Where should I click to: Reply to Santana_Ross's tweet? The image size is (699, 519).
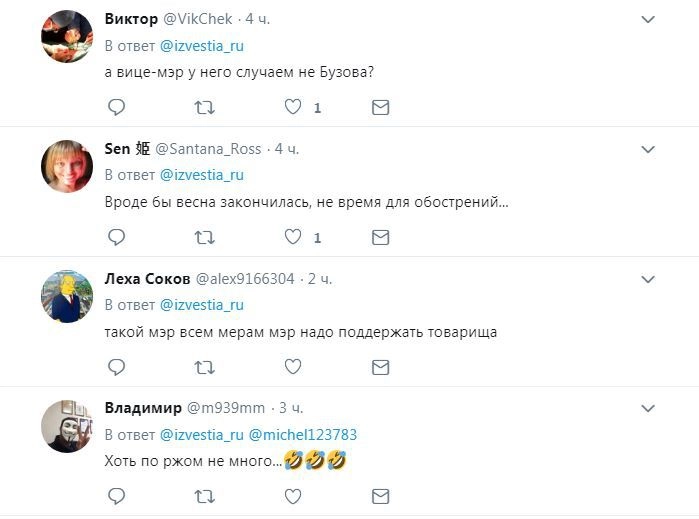[116, 237]
